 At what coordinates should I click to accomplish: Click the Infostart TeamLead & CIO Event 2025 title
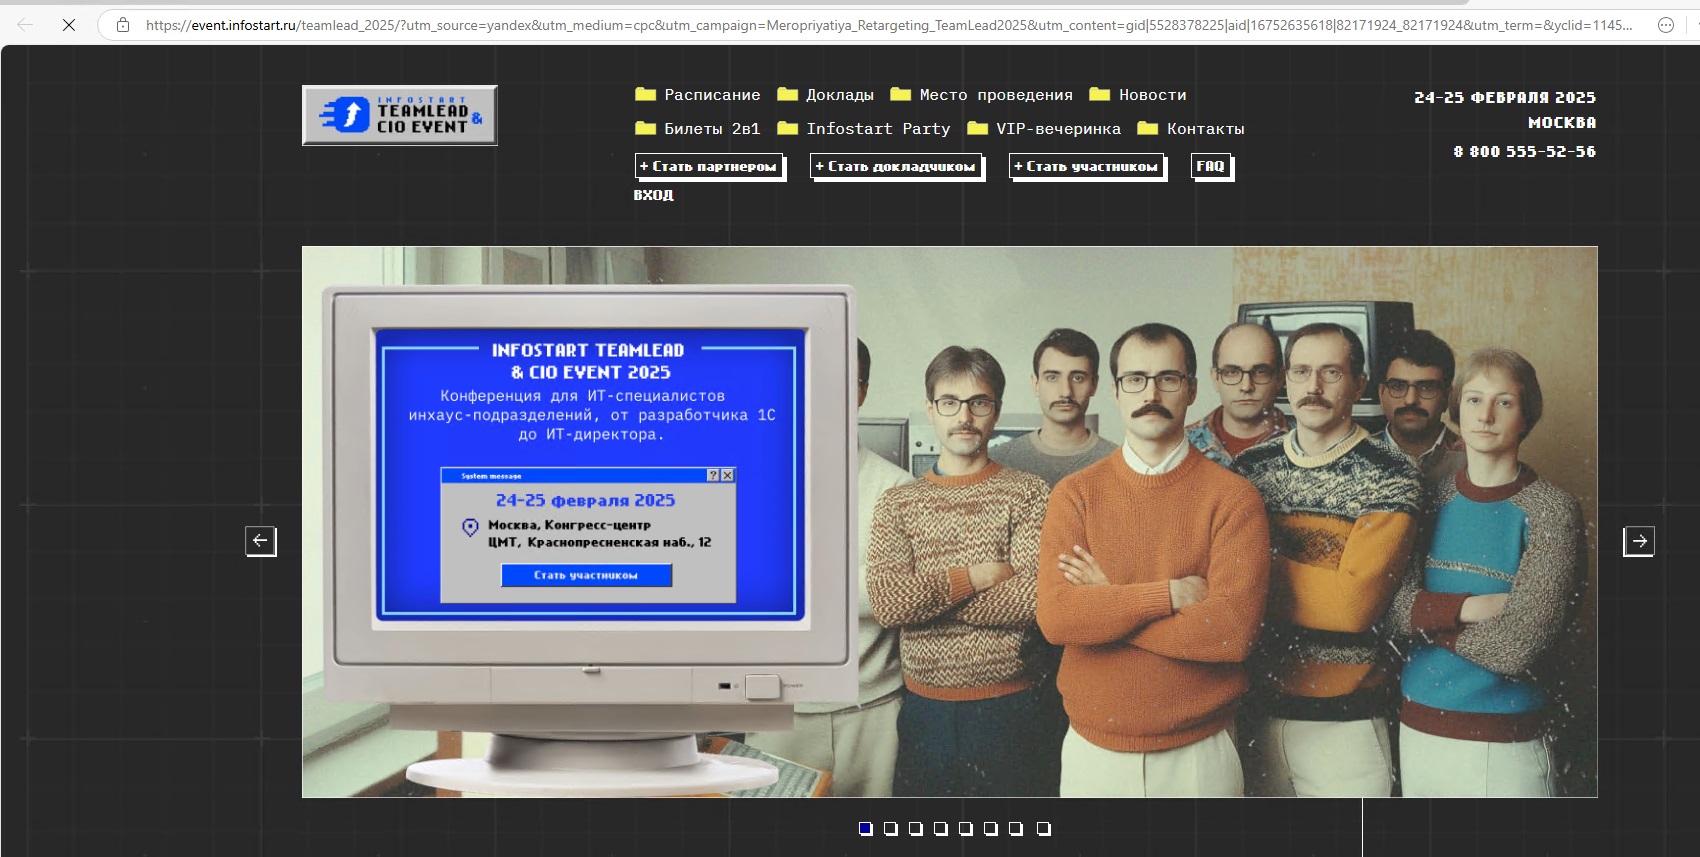588,361
